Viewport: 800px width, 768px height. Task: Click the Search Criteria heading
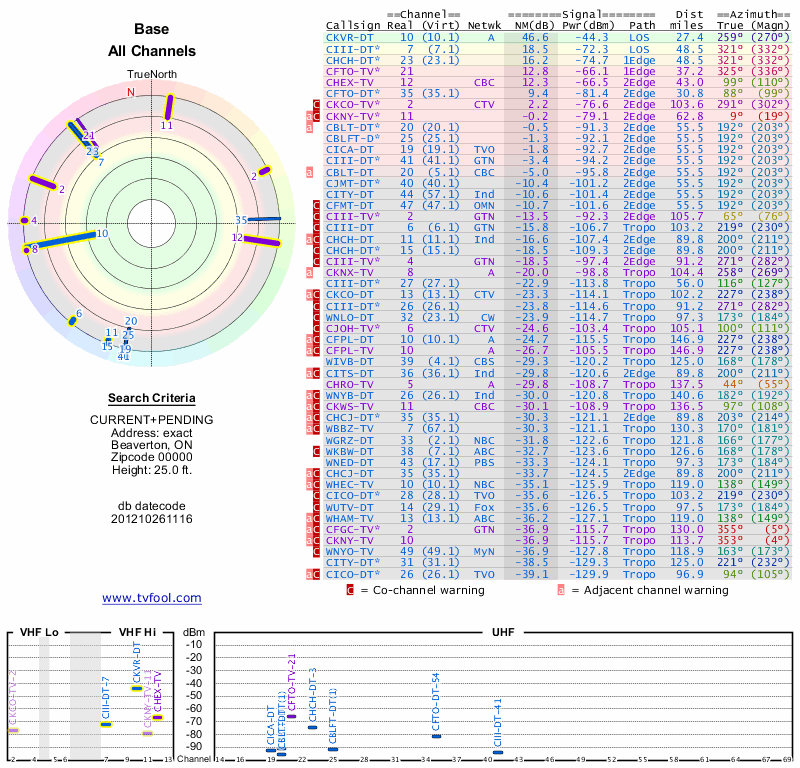coord(151,398)
